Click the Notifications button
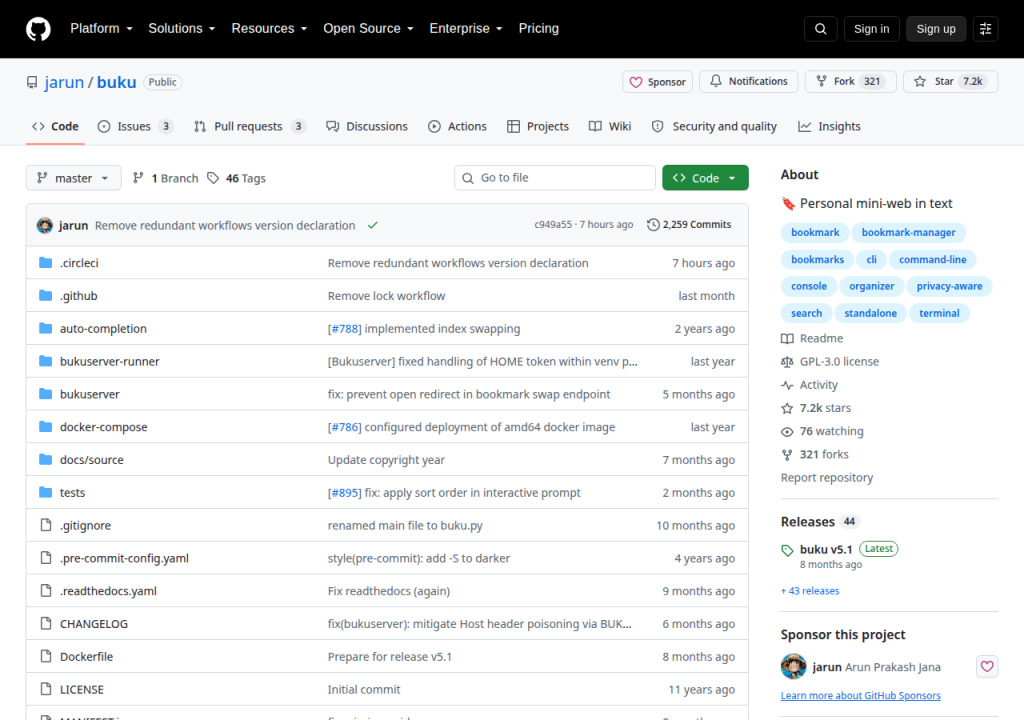 pyautogui.click(x=748, y=82)
